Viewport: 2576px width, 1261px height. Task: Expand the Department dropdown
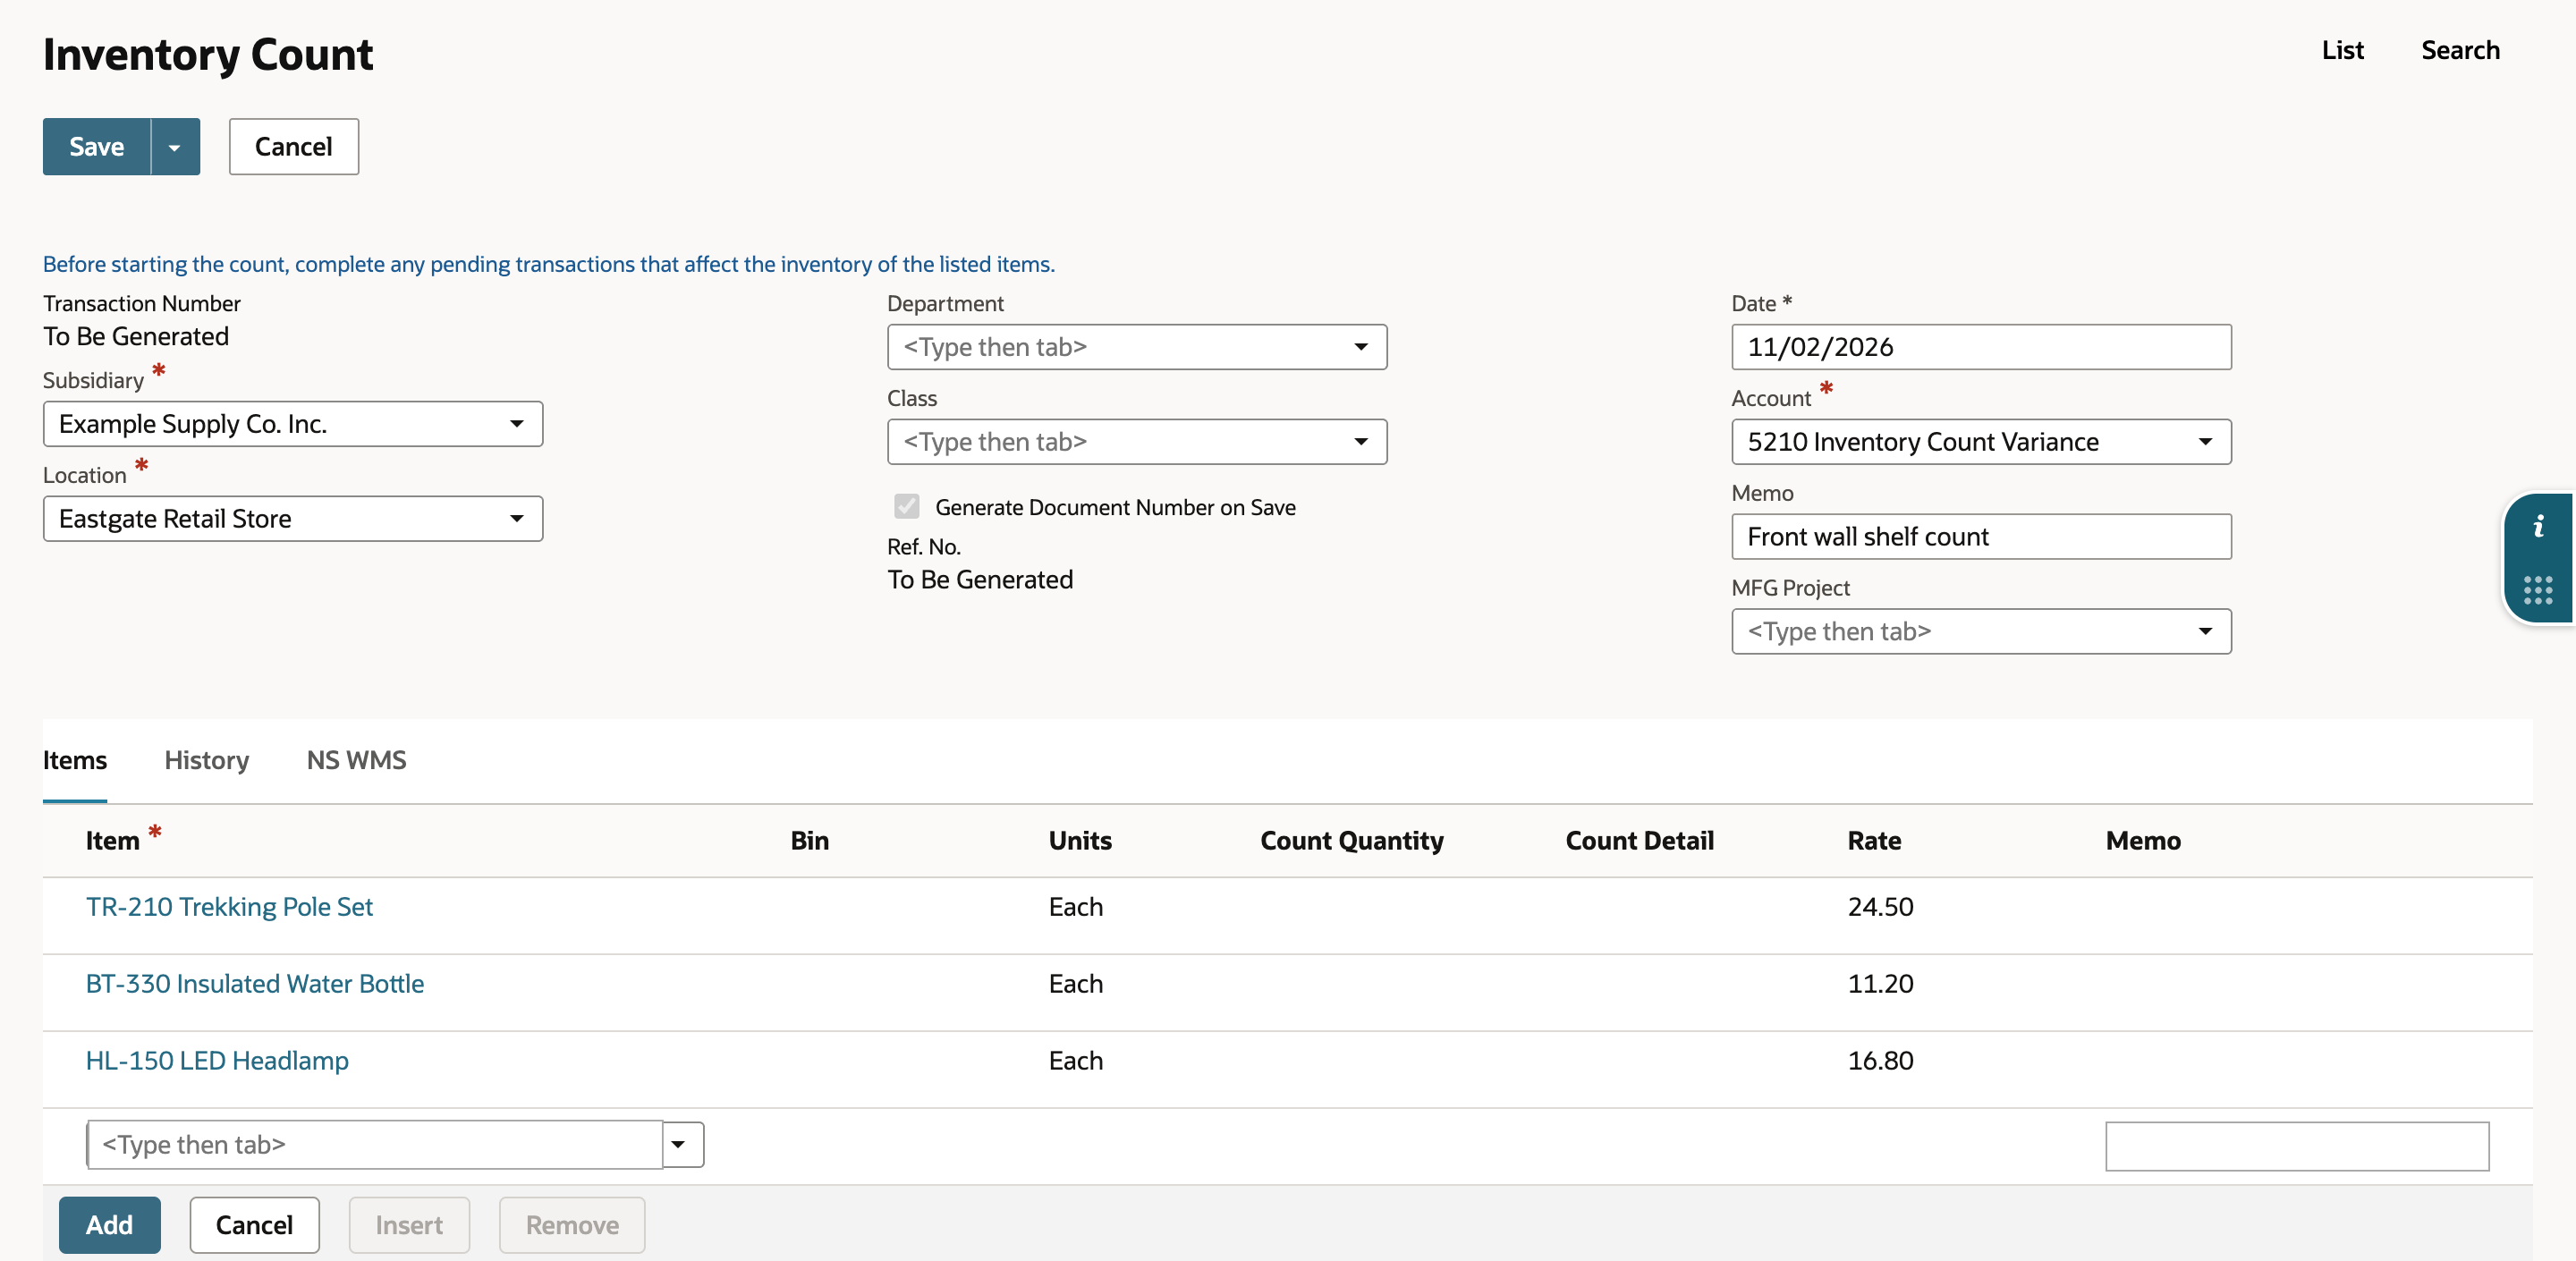pos(1361,347)
